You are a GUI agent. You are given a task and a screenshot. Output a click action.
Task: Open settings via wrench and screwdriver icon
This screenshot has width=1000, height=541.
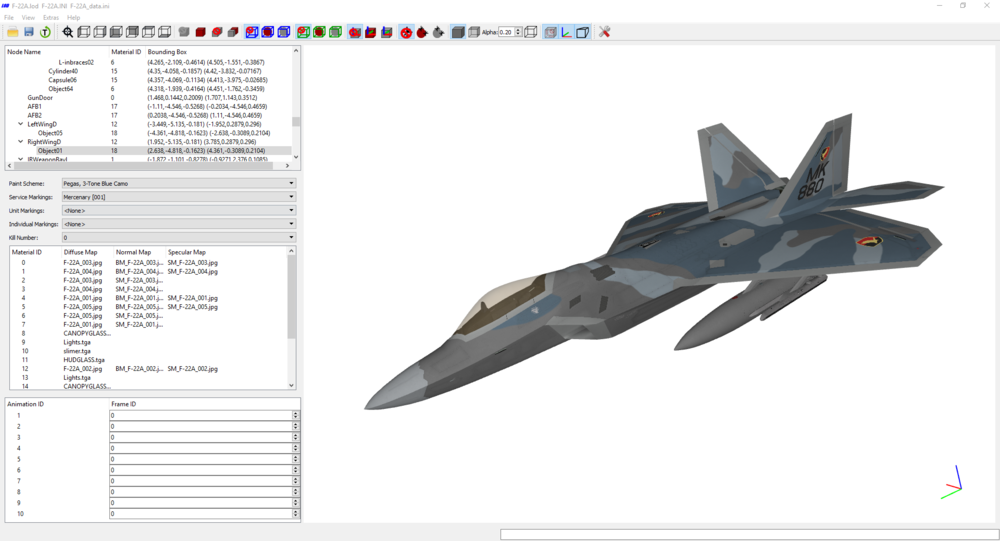(605, 32)
